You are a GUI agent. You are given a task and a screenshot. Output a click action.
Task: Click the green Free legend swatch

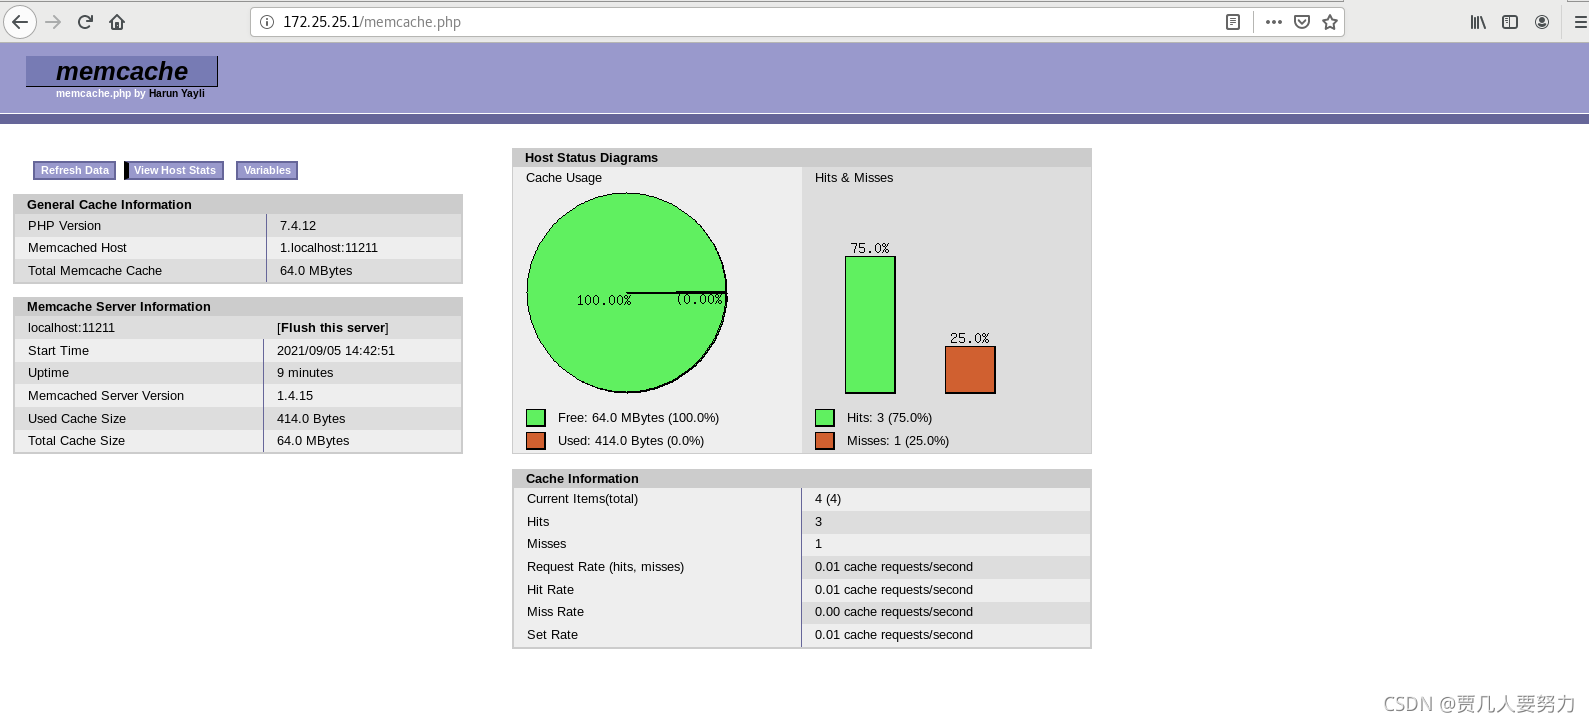pyautogui.click(x=536, y=418)
